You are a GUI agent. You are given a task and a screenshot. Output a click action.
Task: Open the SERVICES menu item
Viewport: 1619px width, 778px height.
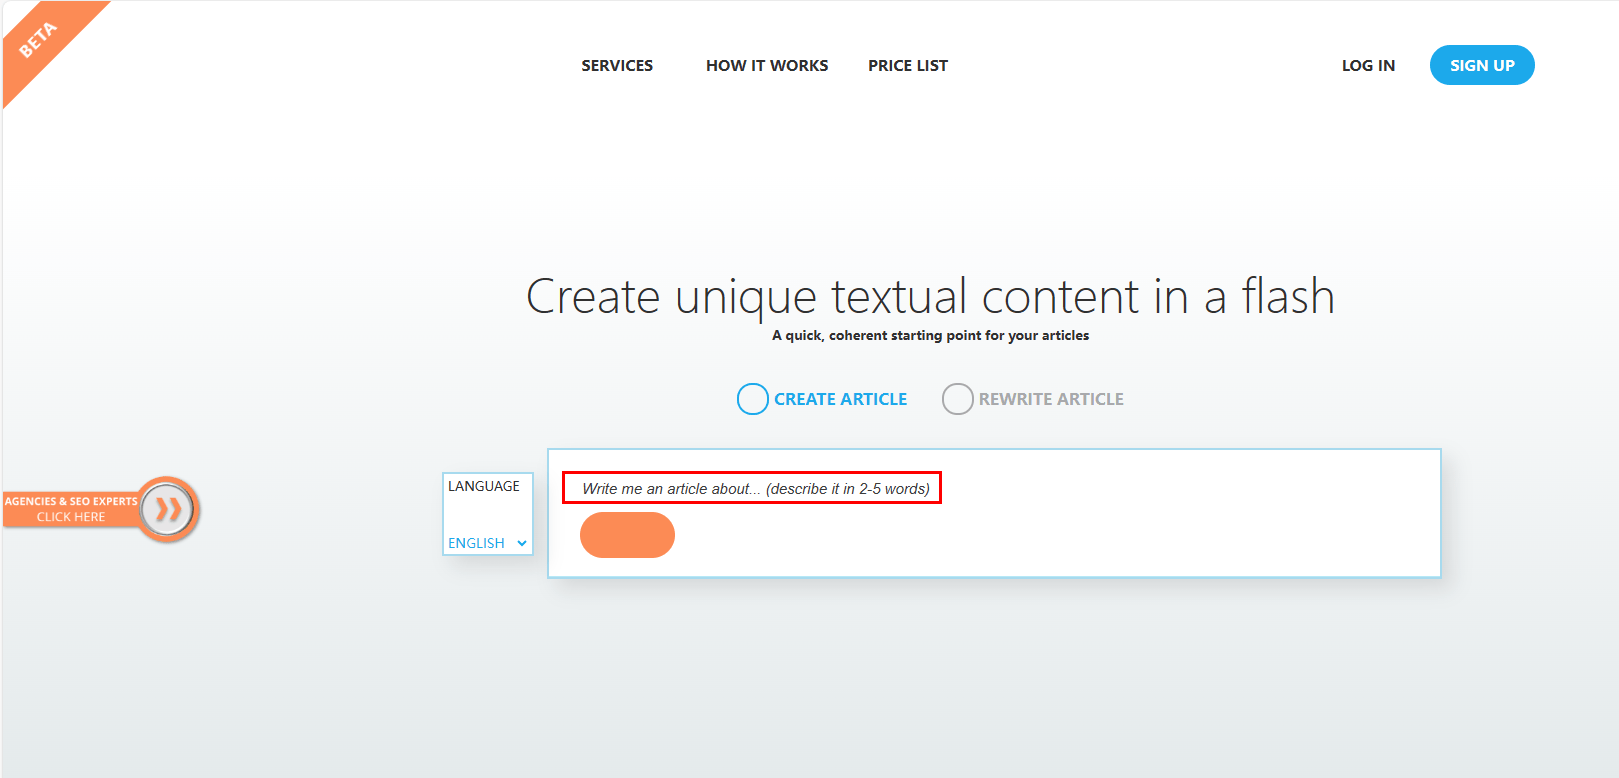click(617, 66)
